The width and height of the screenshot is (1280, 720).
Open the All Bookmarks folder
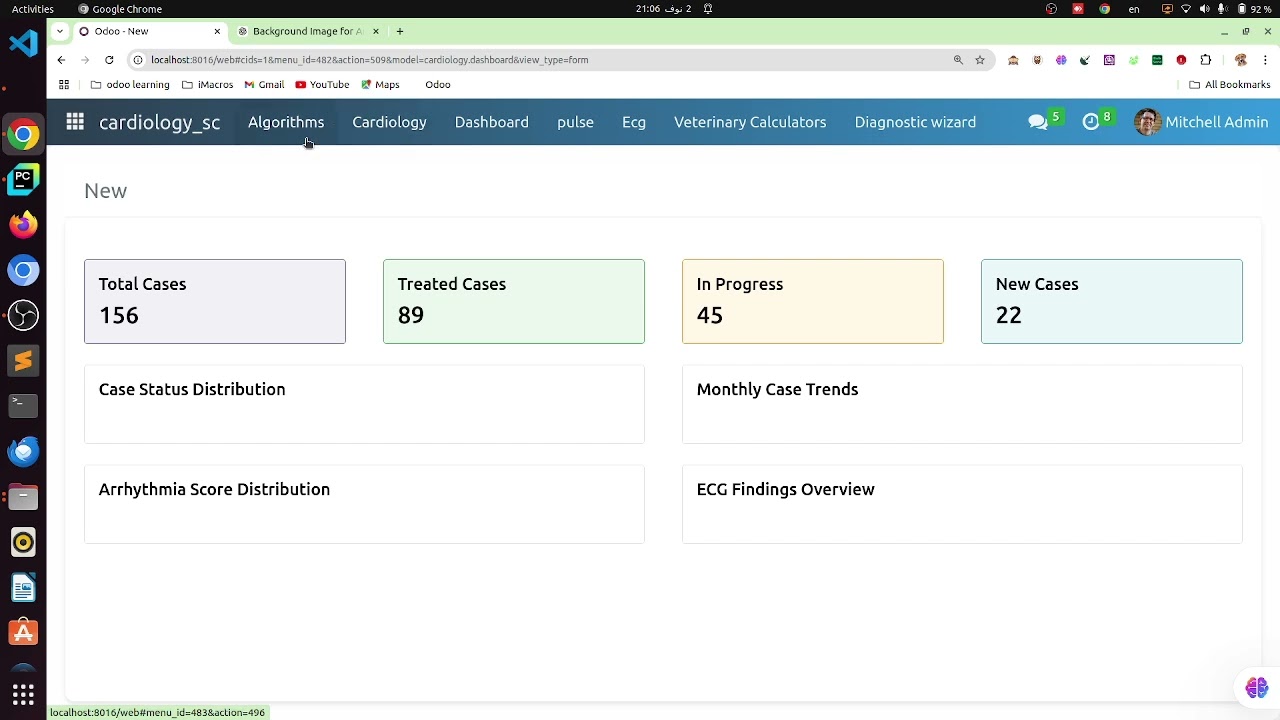coord(1229,85)
